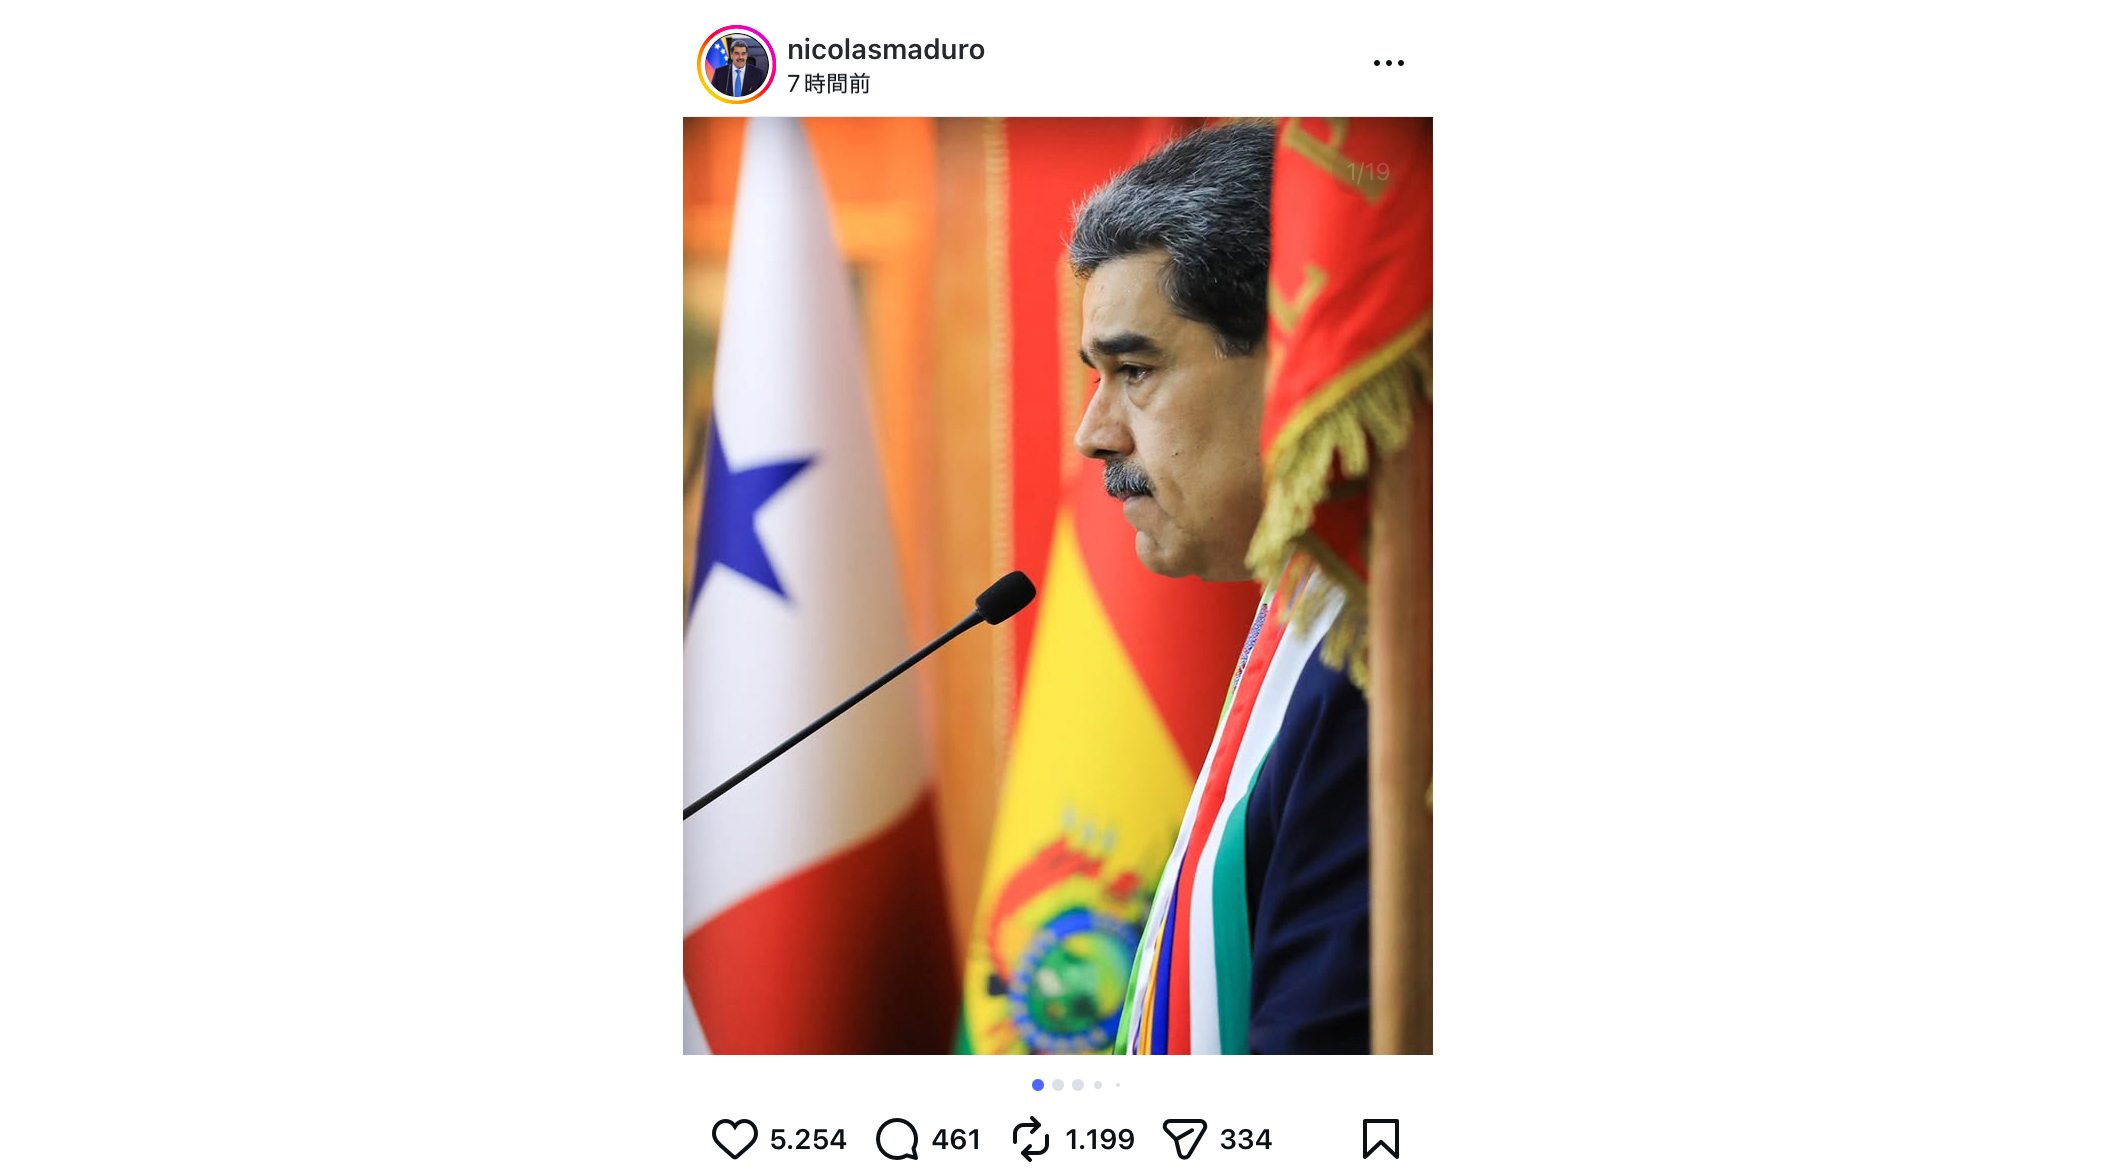Open the three-dot more options menu
Viewport: 2117px width, 1176px height.
(x=1388, y=63)
